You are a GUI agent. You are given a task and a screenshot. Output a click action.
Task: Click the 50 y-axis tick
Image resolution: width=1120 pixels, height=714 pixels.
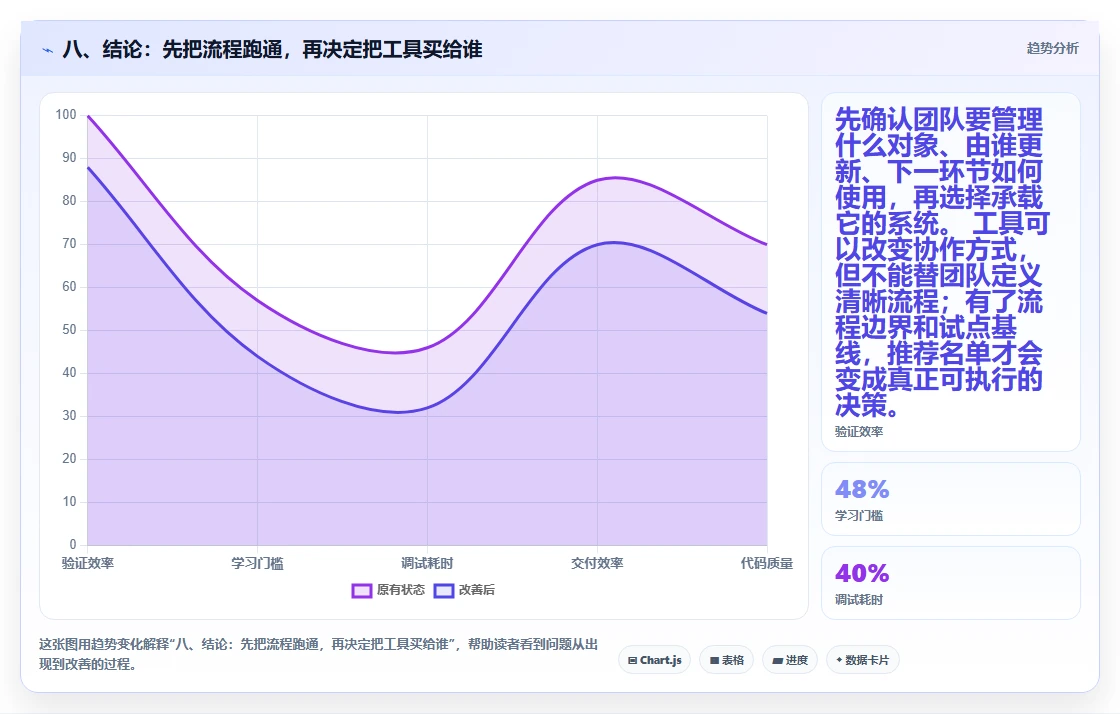(69, 329)
